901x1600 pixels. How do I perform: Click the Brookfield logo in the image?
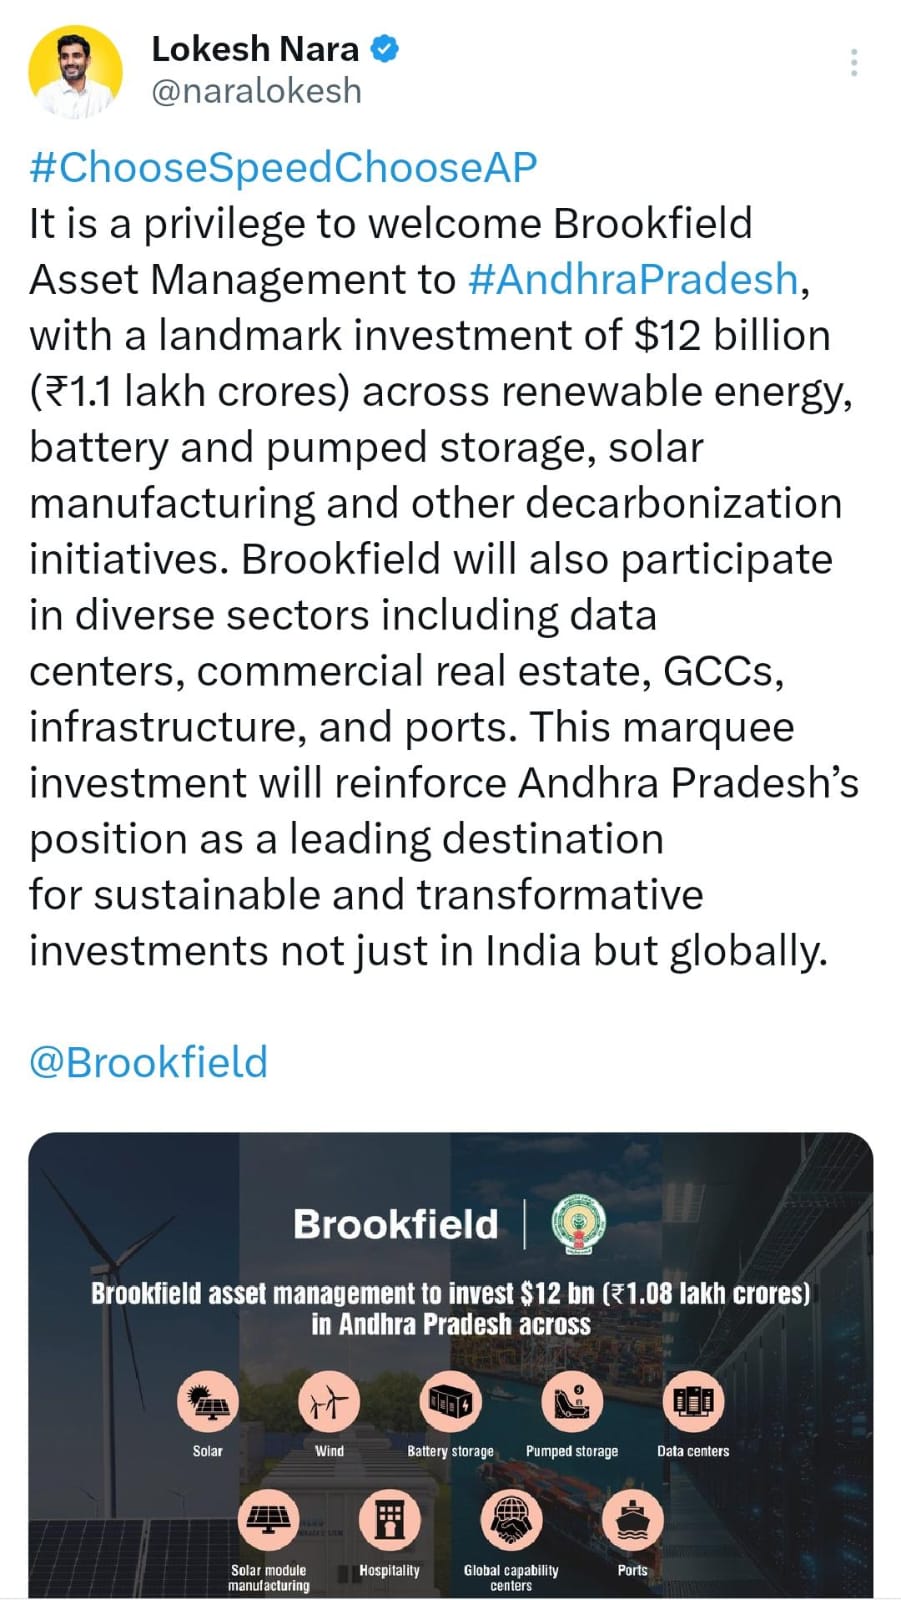(395, 1225)
